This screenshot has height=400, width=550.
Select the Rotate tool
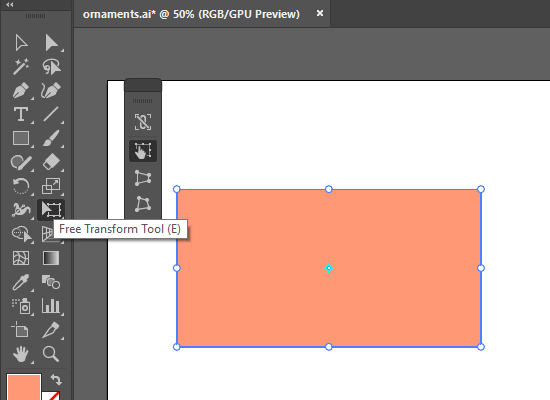(x=21, y=186)
